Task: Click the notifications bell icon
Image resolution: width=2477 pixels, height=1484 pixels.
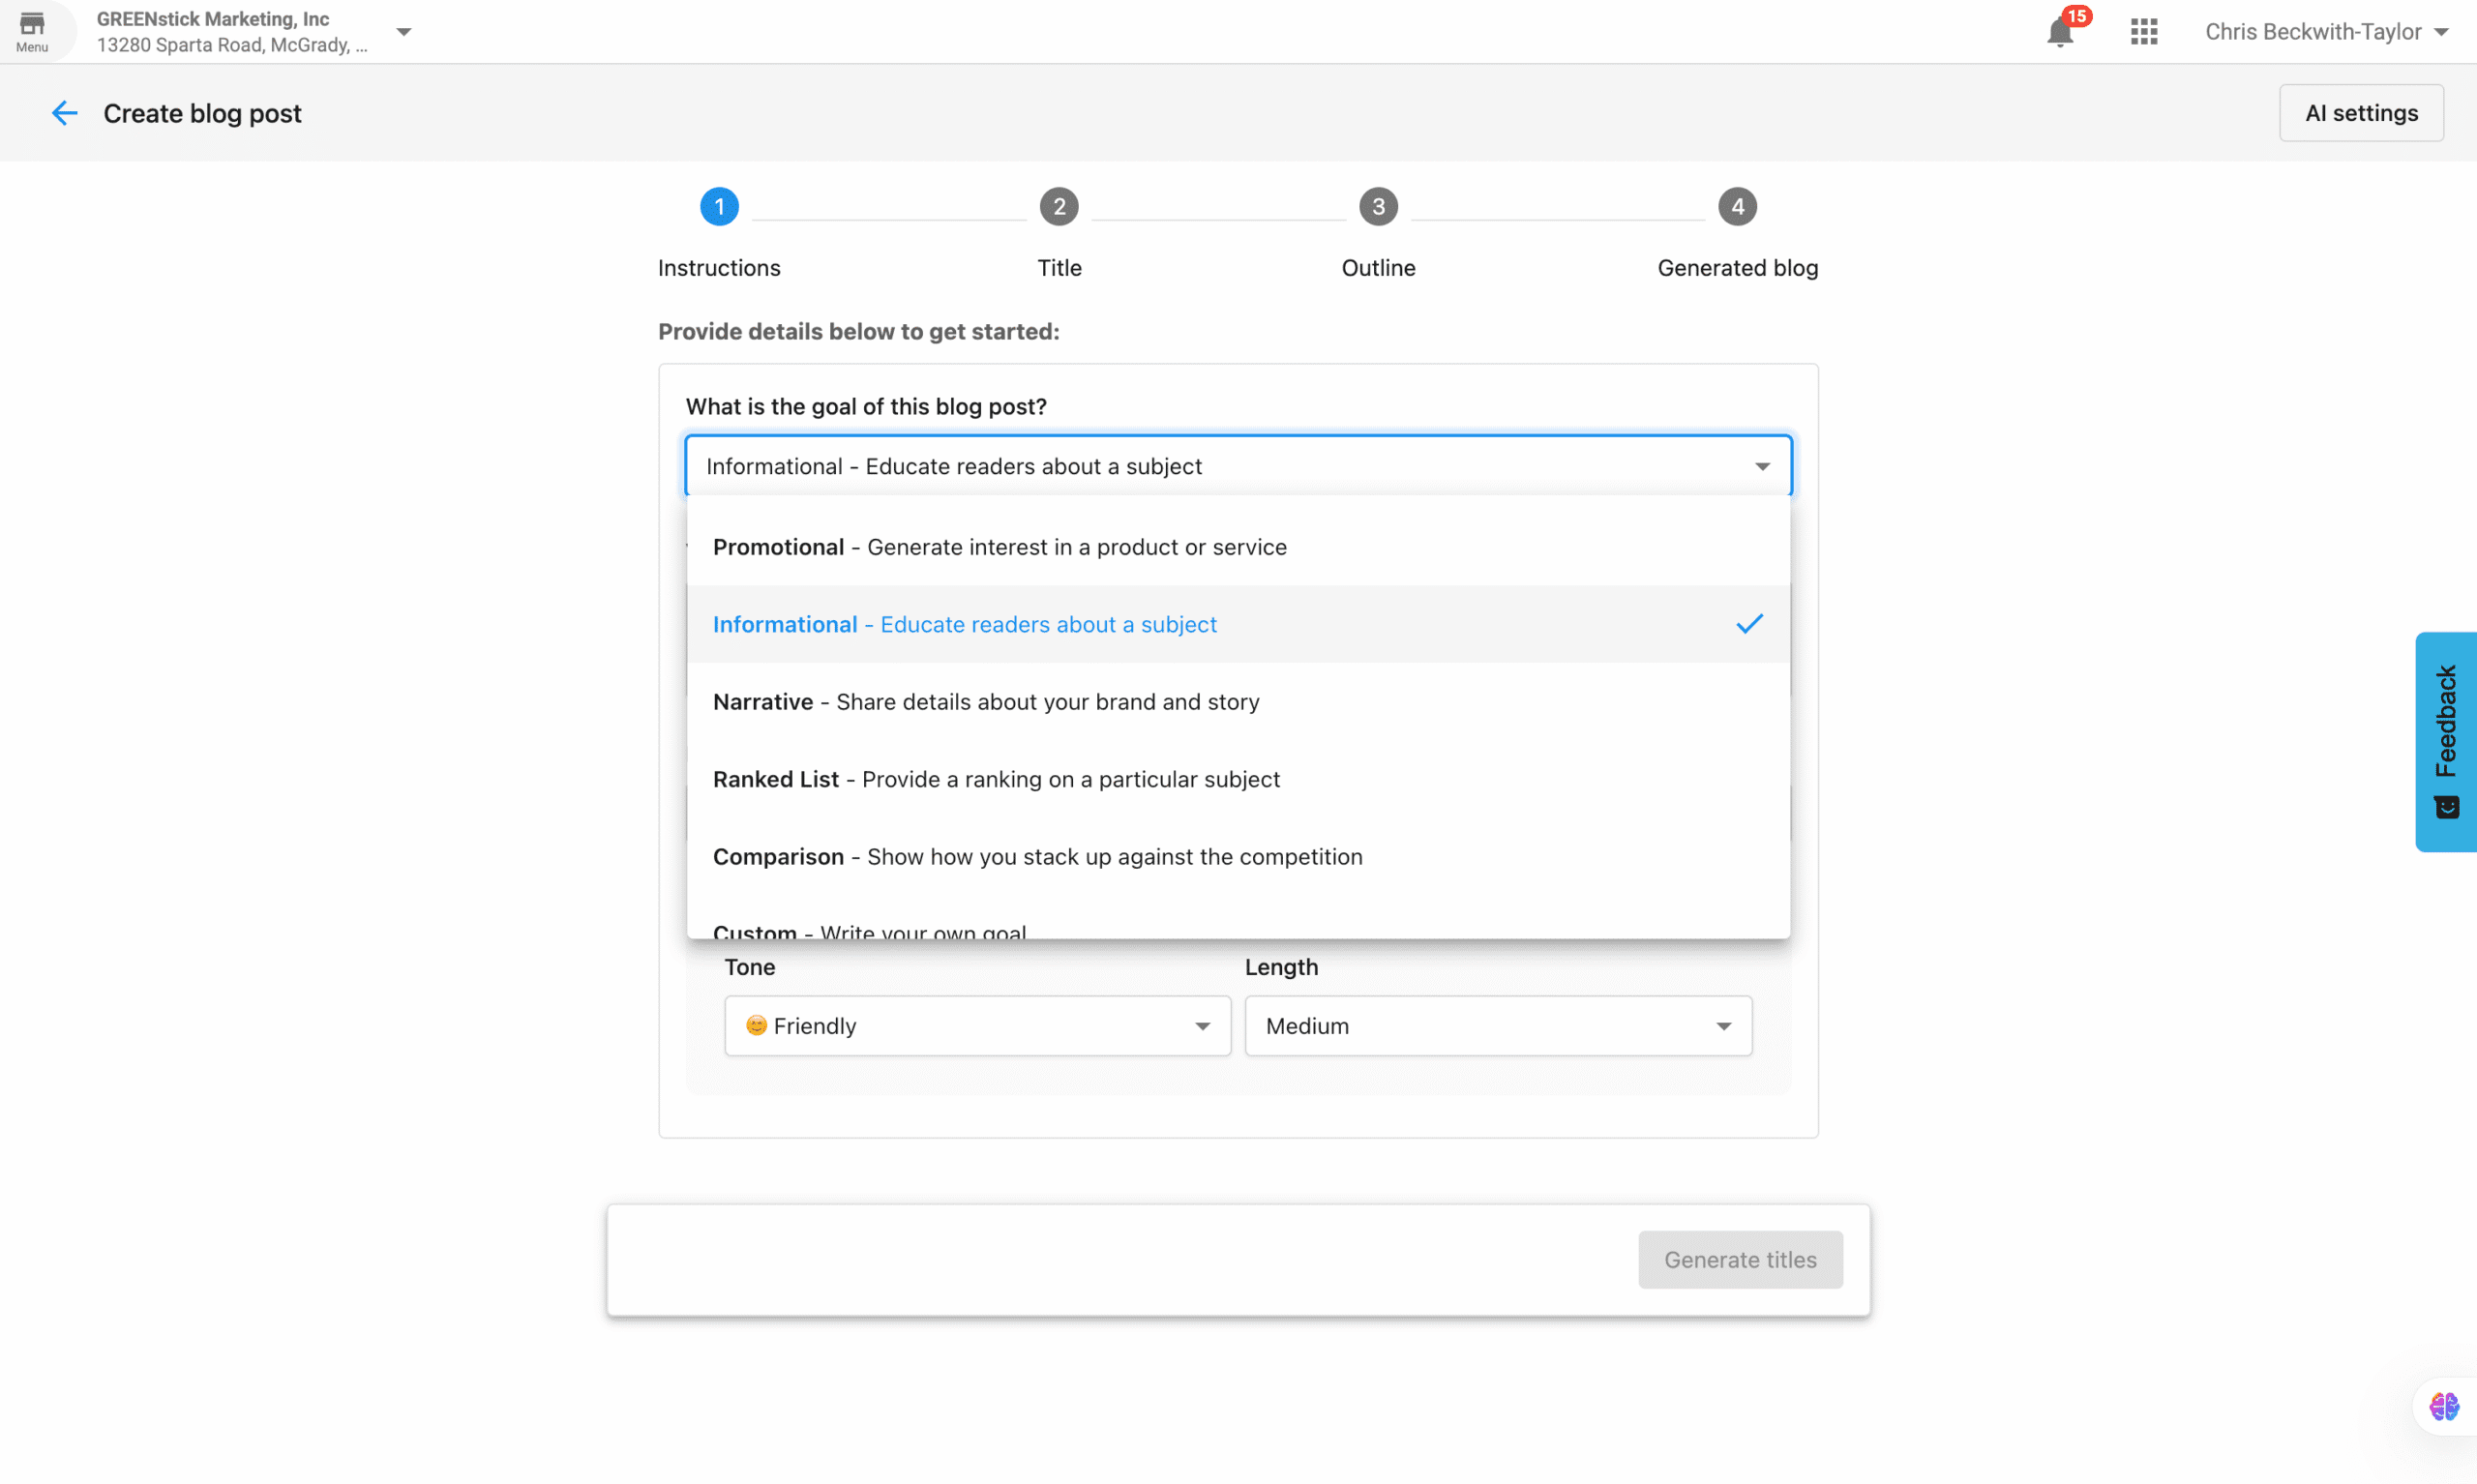Action: coord(2059,32)
